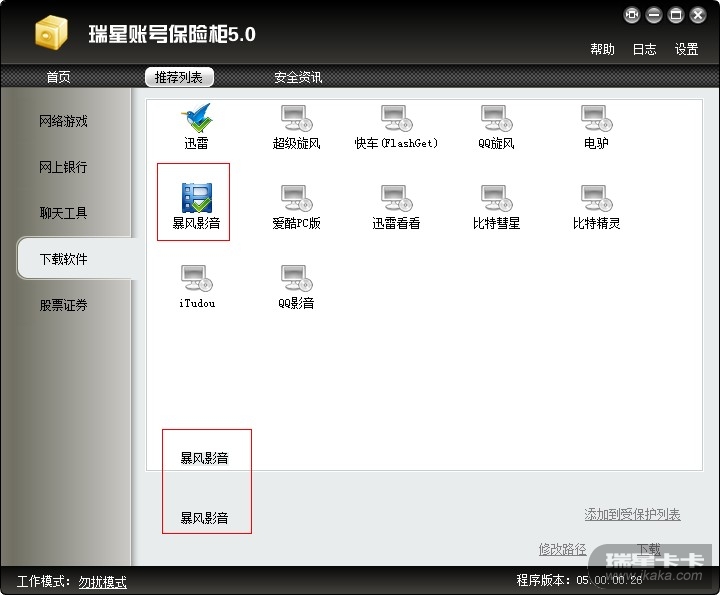Image resolution: width=720 pixels, height=595 pixels.
Task: Open the 设置 menu
Action: point(686,49)
